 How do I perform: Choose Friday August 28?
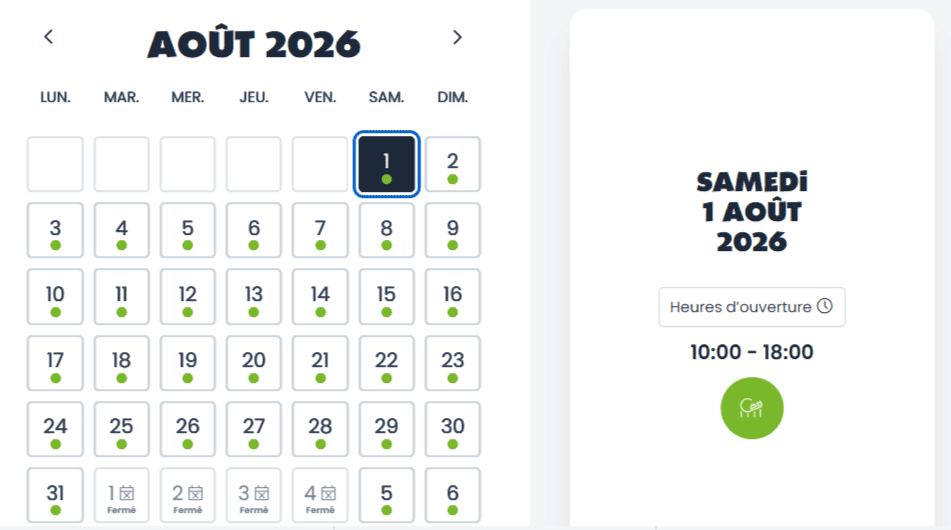coord(320,429)
